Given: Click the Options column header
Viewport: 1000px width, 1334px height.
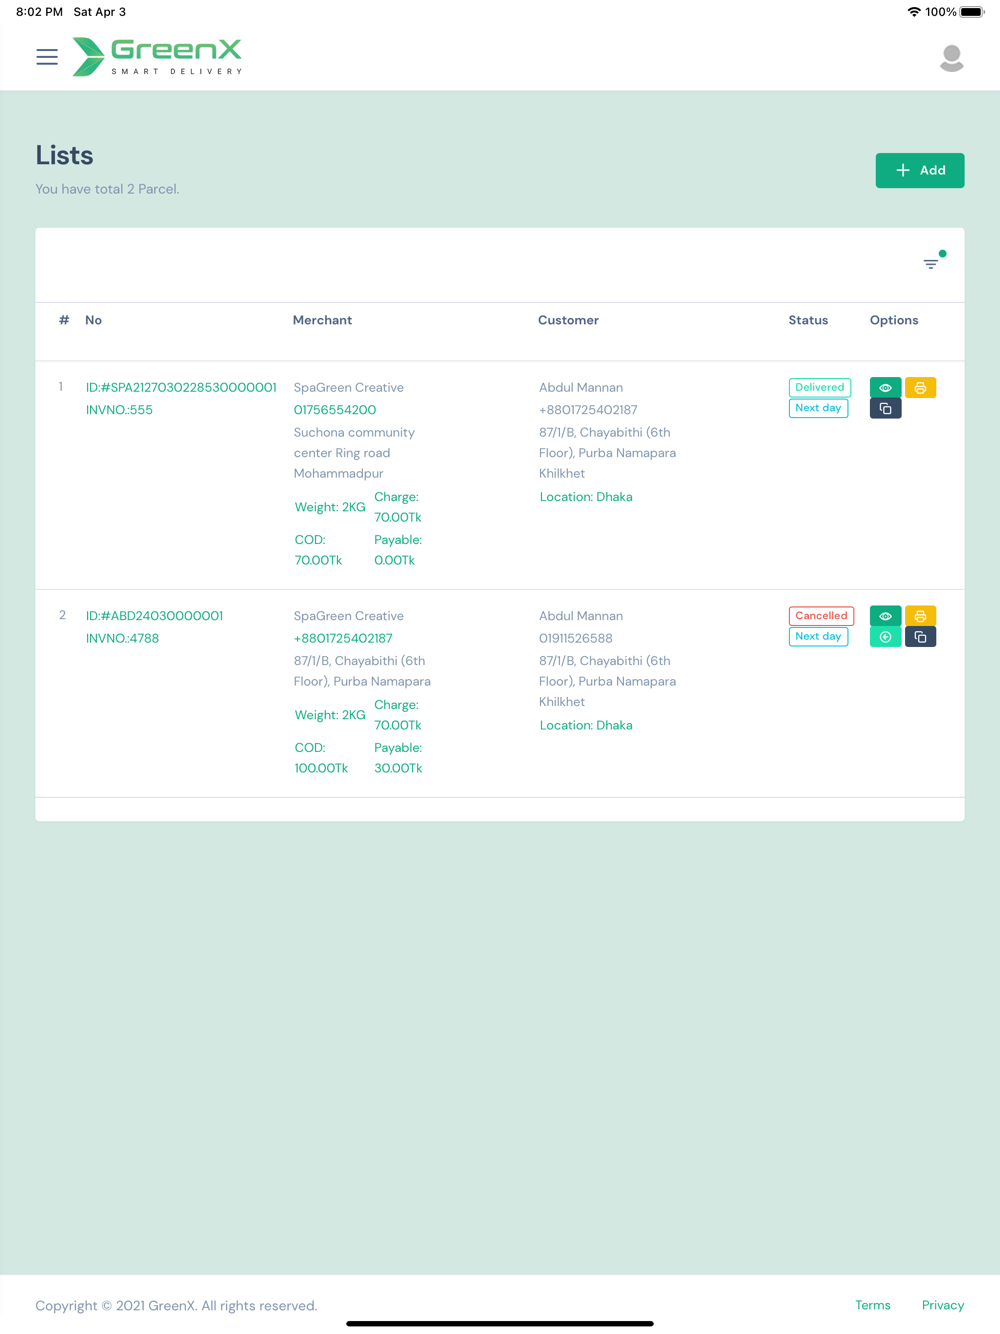Looking at the screenshot, I should click(x=894, y=320).
